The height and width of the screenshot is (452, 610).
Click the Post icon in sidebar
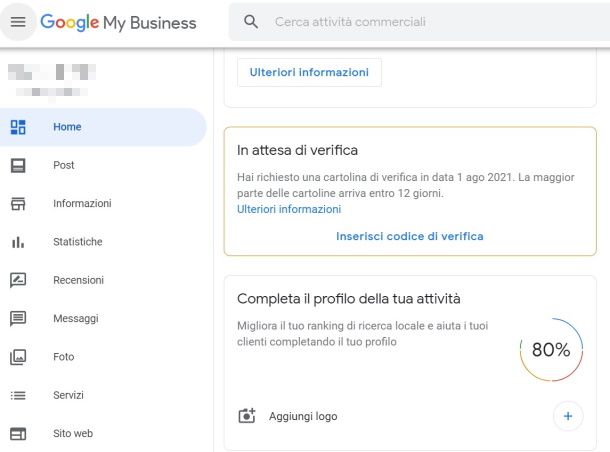[18, 165]
